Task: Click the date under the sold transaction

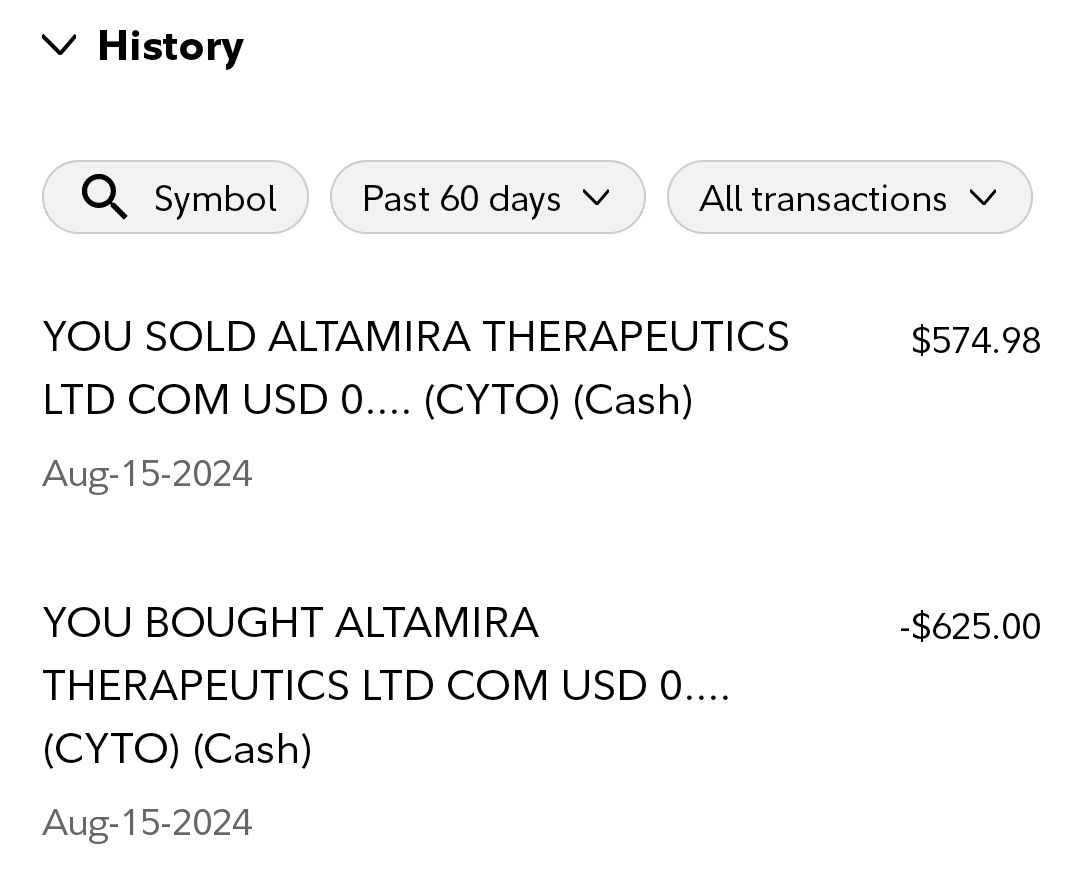Action: click(147, 473)
